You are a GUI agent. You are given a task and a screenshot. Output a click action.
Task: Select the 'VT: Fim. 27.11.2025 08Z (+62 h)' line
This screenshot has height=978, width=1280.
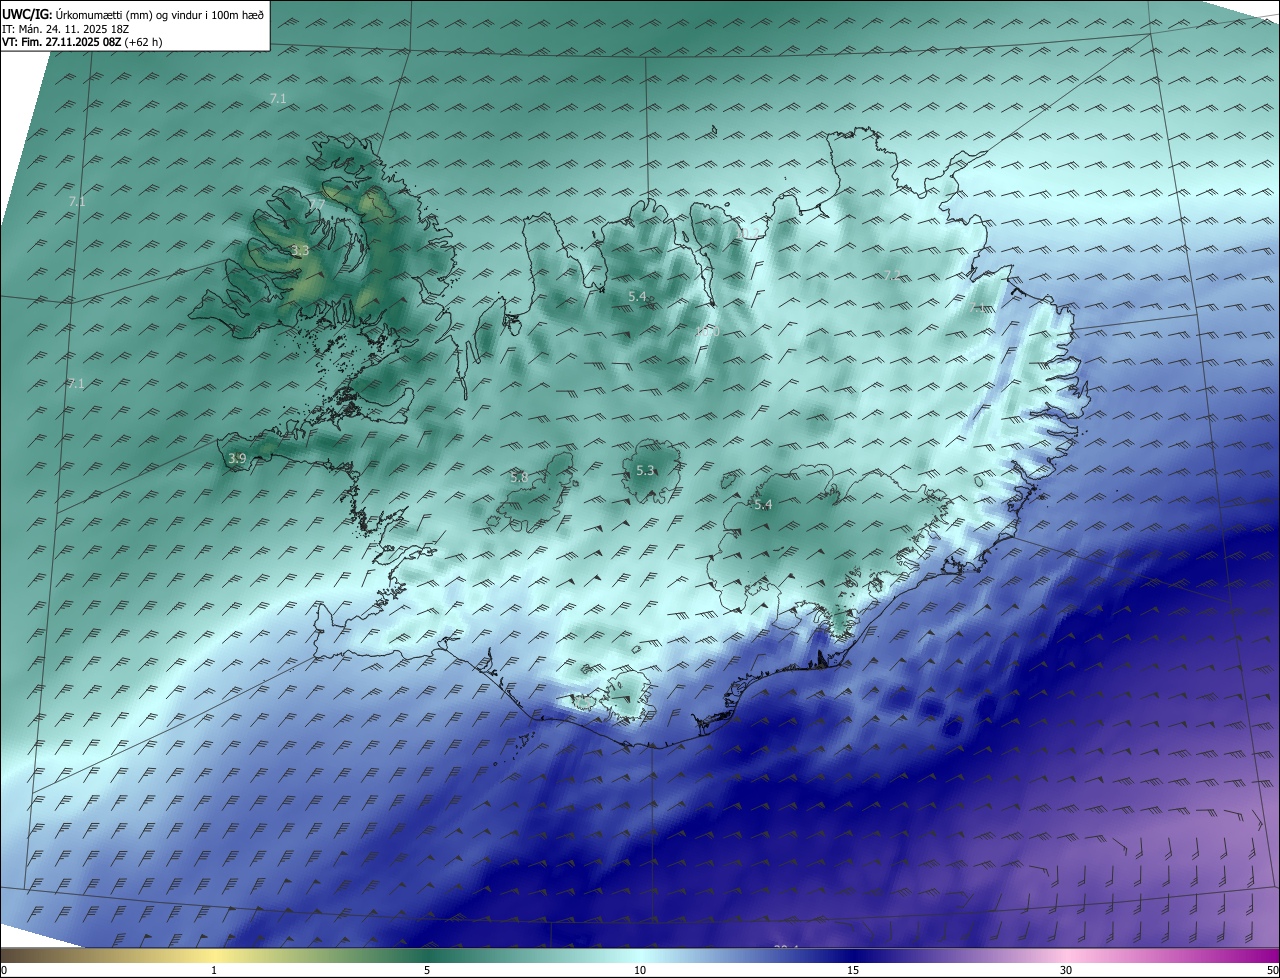(82, 42)
